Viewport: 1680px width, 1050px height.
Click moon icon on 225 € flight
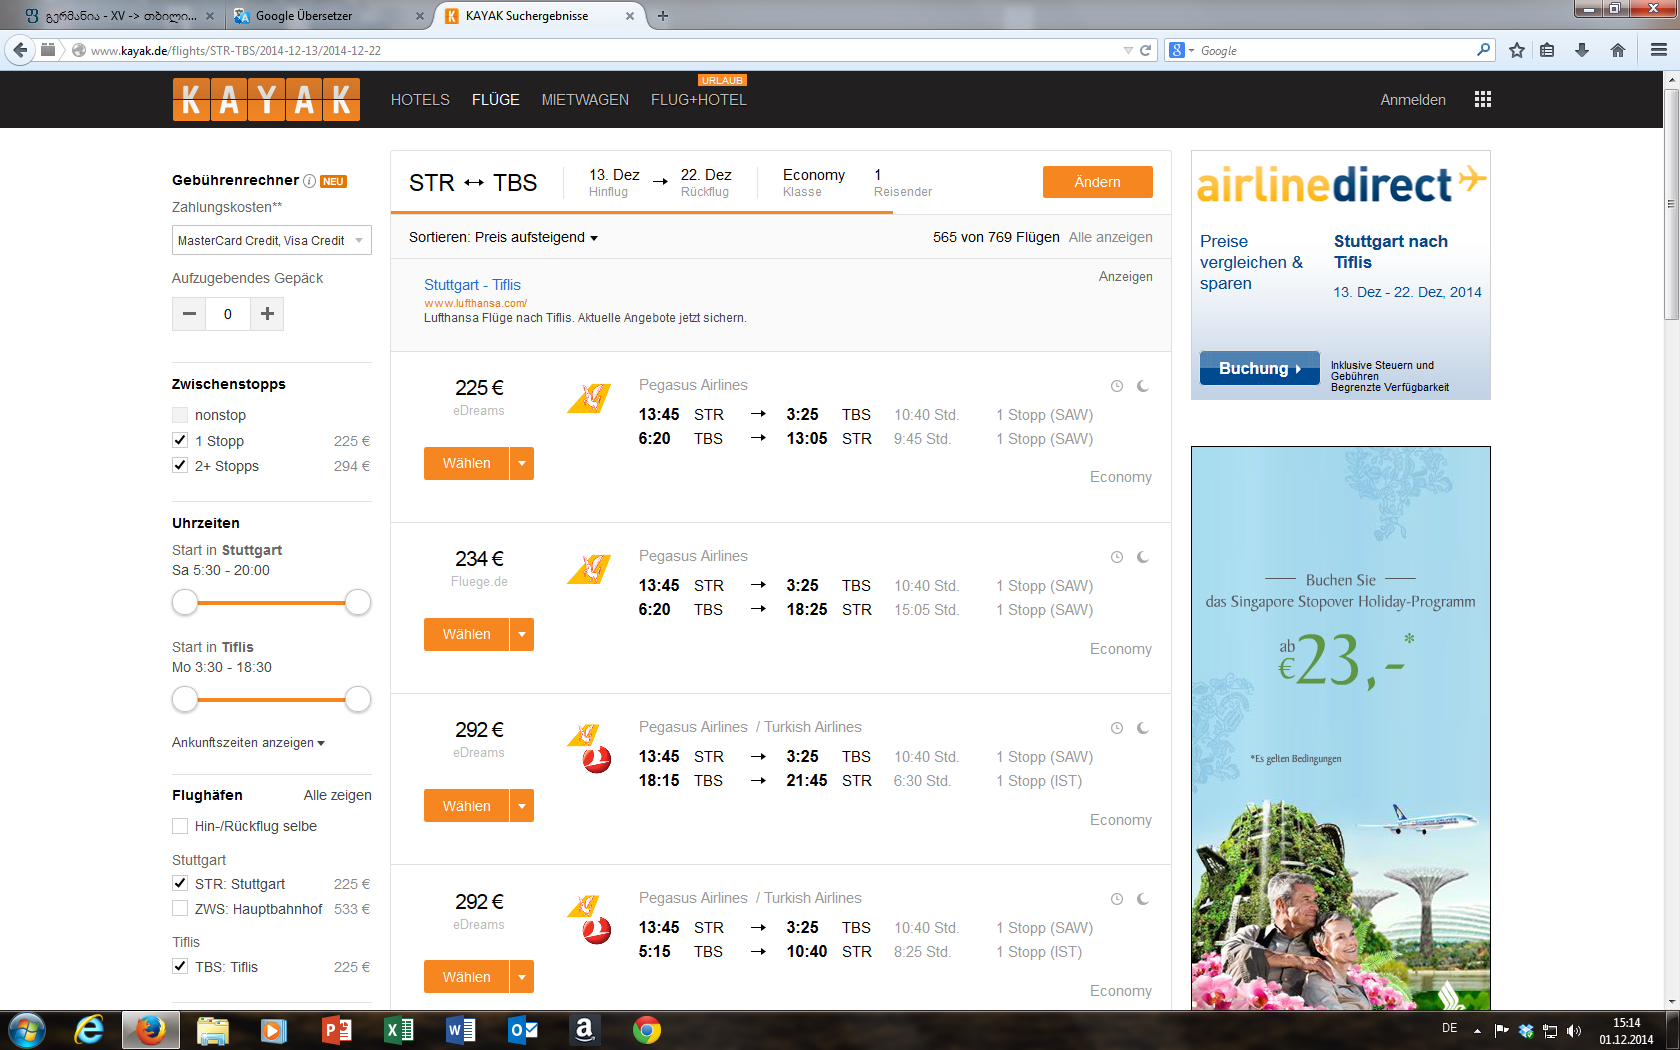[x=1143, y=386]
